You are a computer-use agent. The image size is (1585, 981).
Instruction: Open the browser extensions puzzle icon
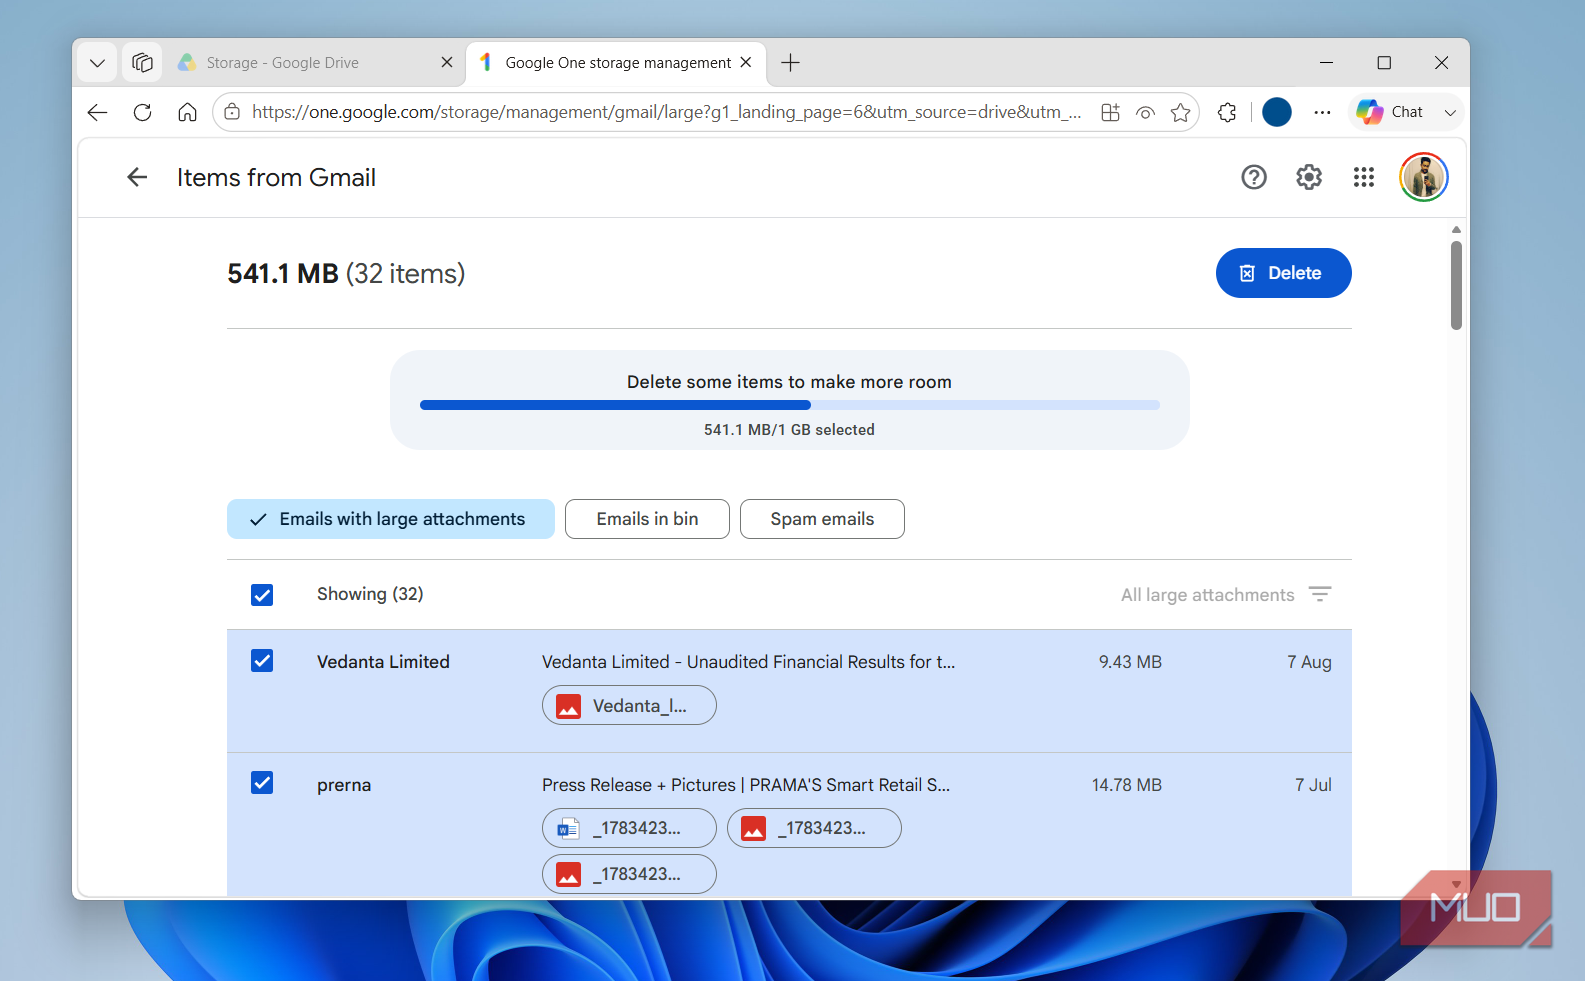coord(1227,112)
